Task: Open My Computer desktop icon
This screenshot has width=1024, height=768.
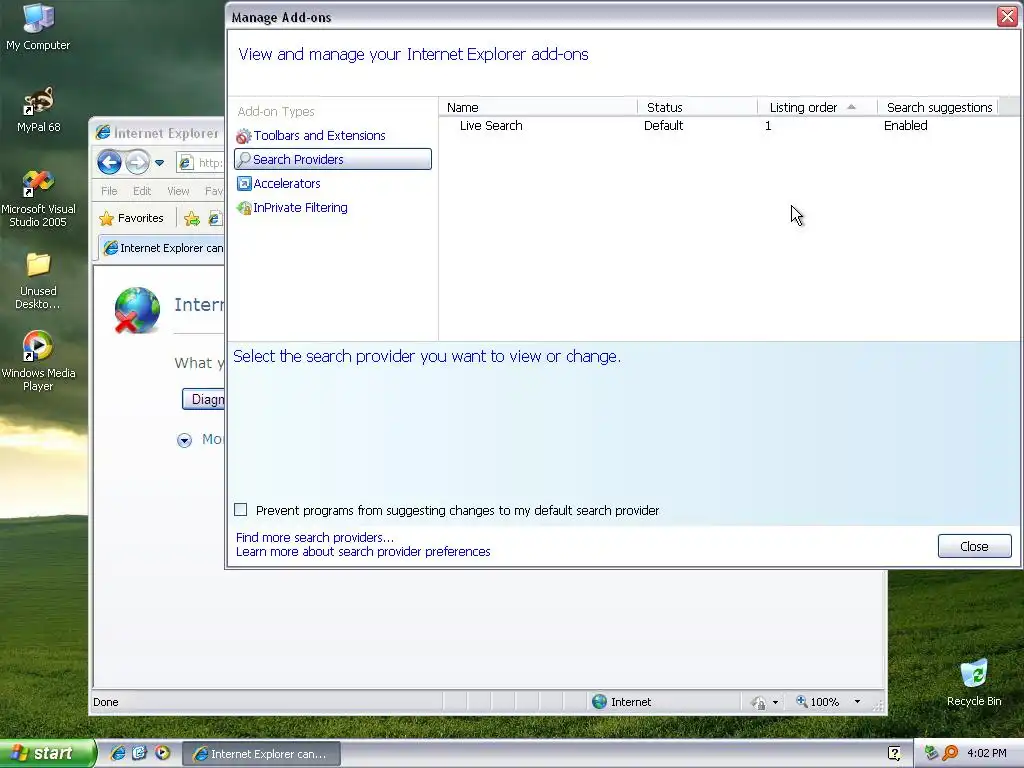Action: pyautogui.click(x=38, y=27)
